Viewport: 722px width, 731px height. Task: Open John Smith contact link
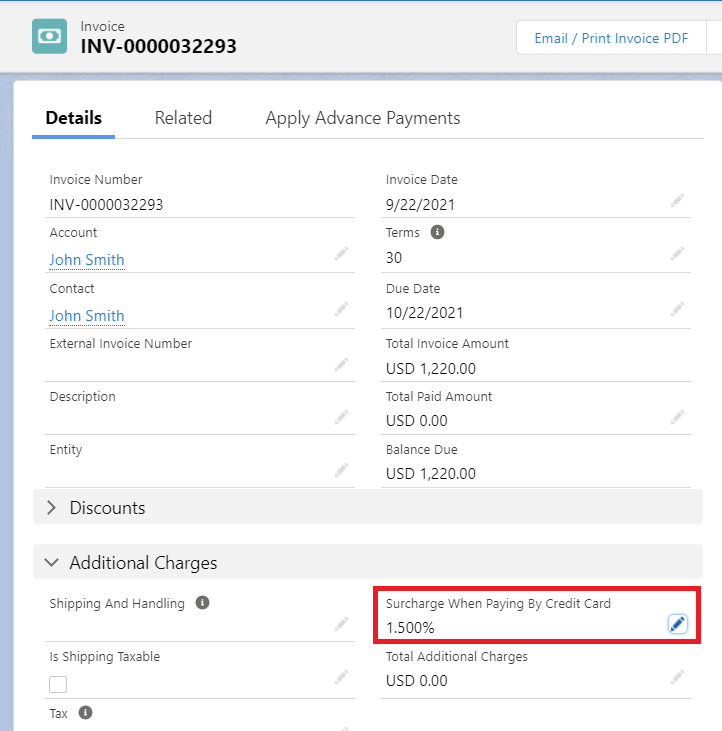[87, 316]
